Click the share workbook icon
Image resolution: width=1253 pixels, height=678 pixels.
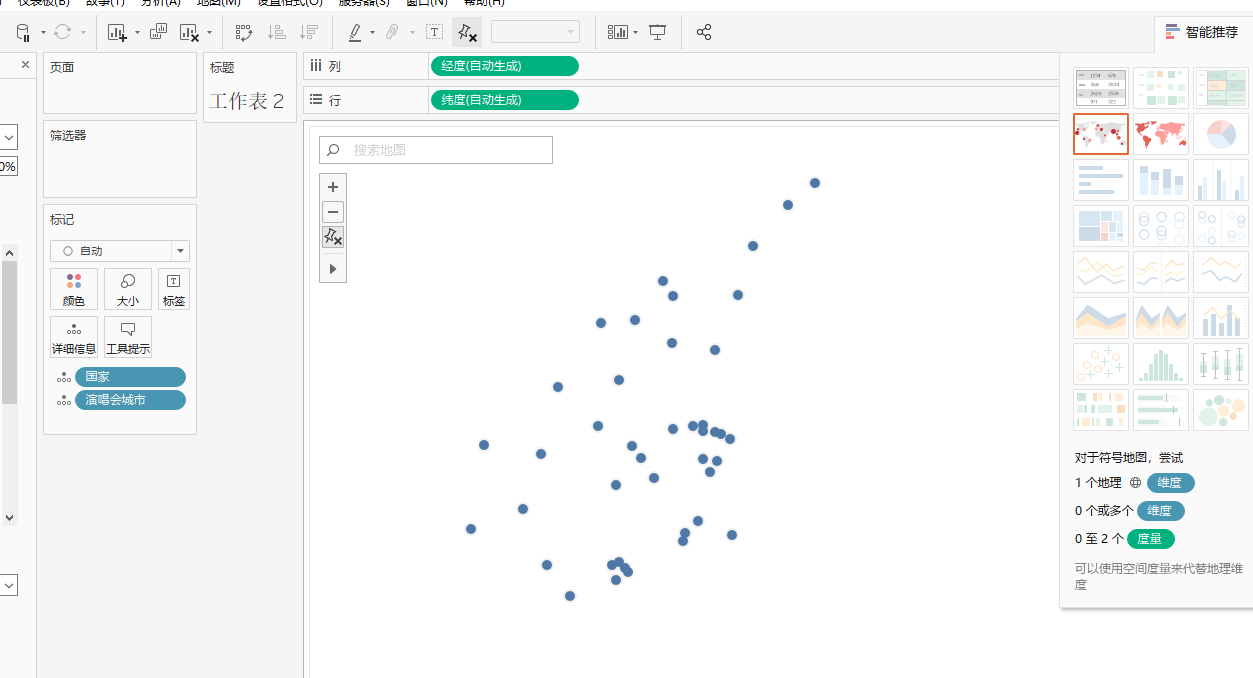704,32
